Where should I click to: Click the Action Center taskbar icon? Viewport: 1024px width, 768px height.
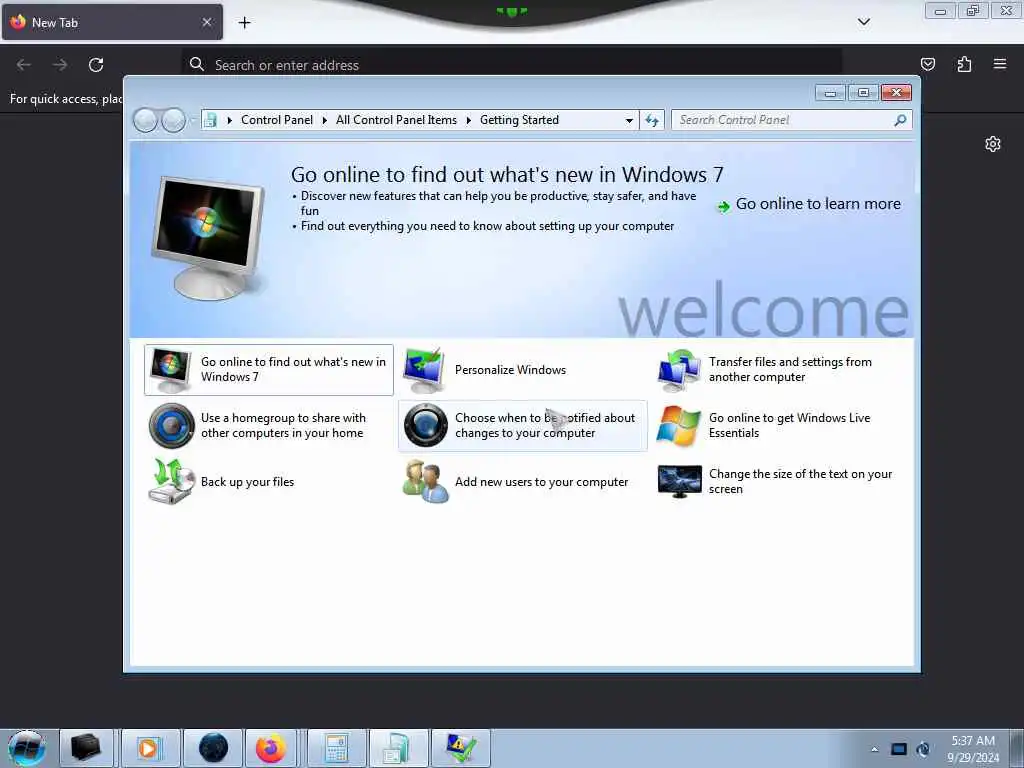(x=460, y=748)
